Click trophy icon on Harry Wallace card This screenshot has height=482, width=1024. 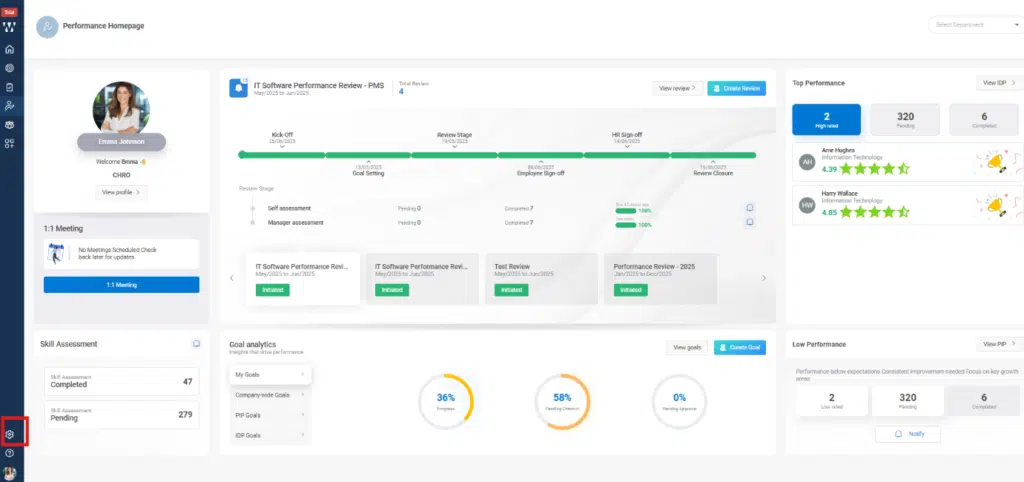pos(997,205)
